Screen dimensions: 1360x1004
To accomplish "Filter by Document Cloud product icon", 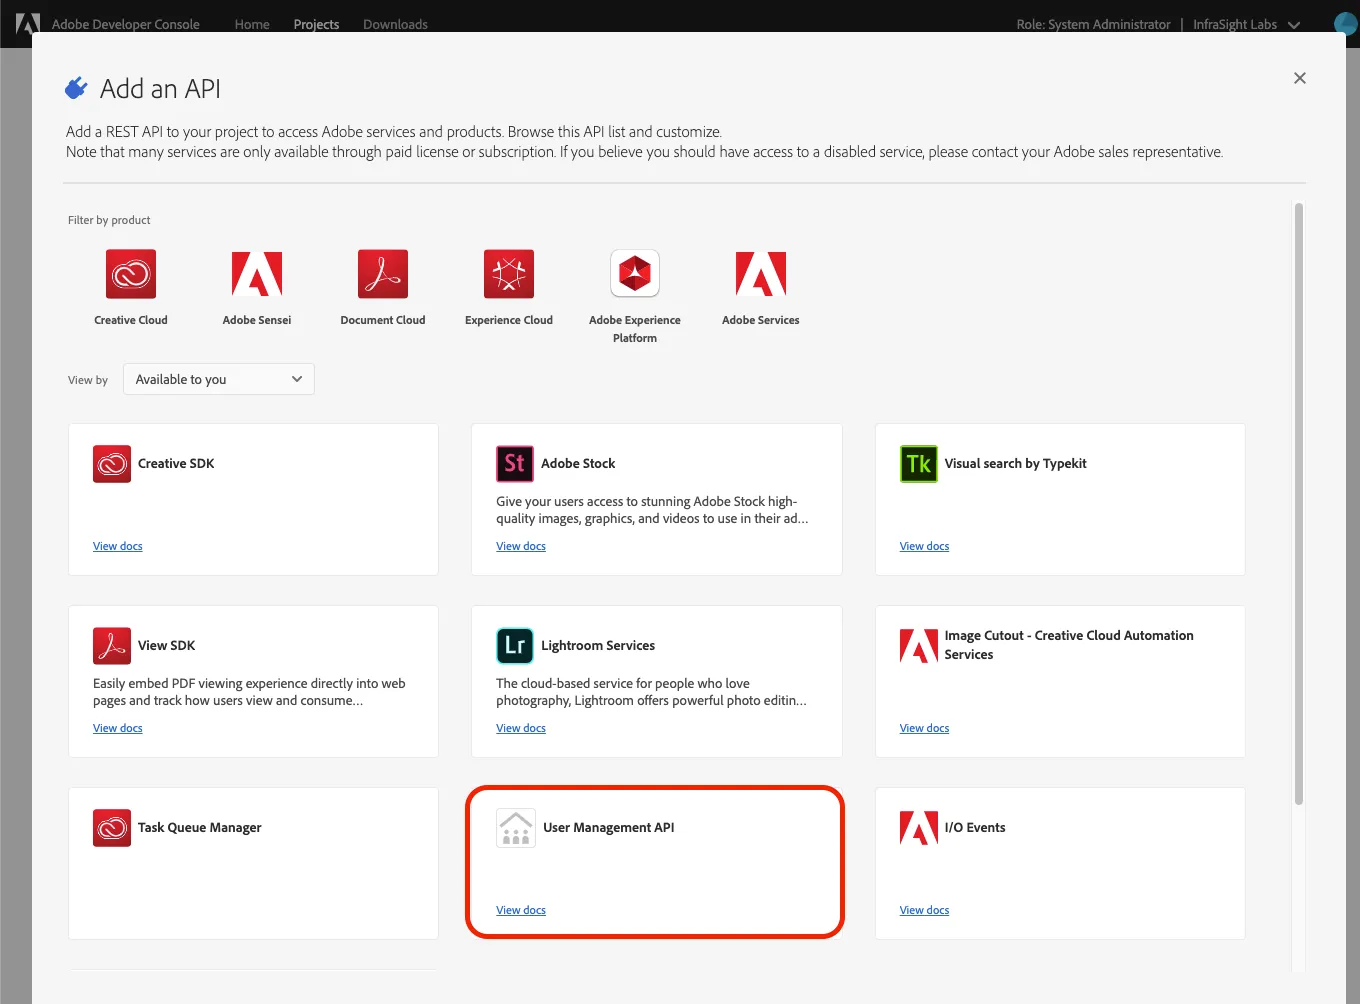I will [x=383, y=274].
